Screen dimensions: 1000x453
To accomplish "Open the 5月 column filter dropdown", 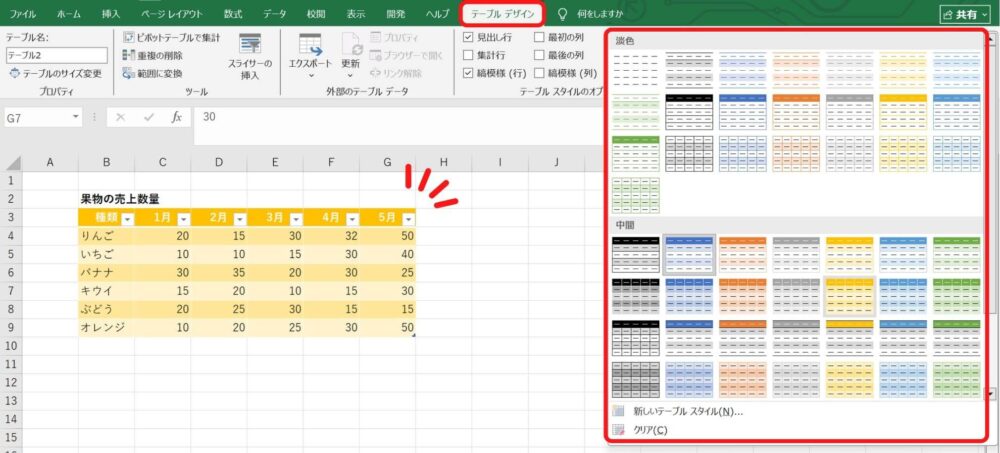I will pyautogui.click(x=408, y=219).
